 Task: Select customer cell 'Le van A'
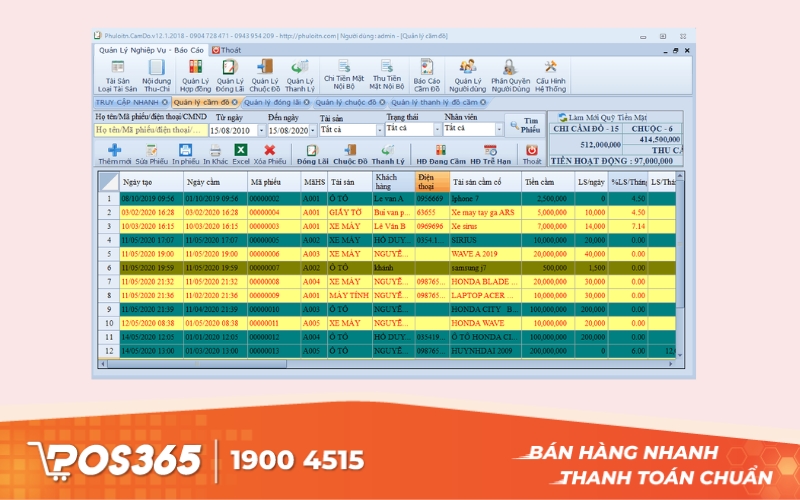pos(393,198)
